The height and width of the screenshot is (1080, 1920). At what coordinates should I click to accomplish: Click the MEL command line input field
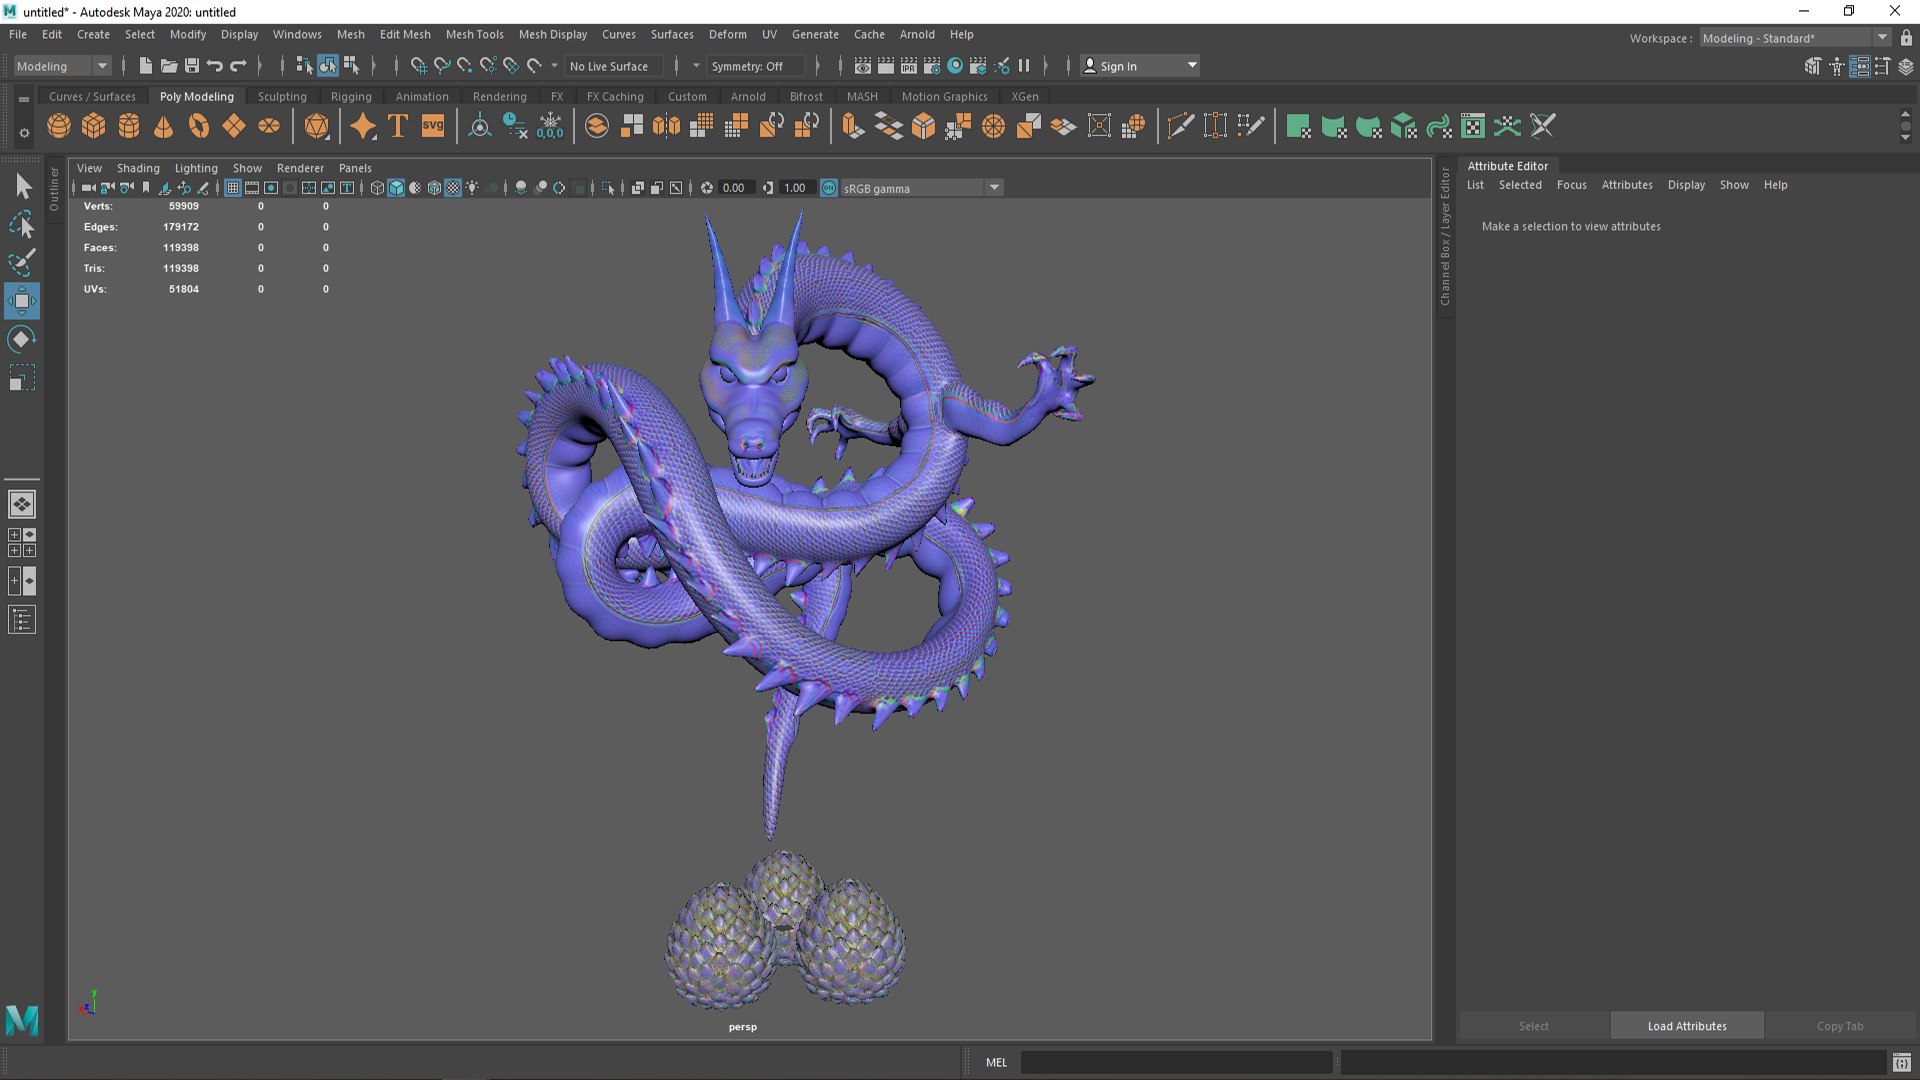[1176, 1062]
